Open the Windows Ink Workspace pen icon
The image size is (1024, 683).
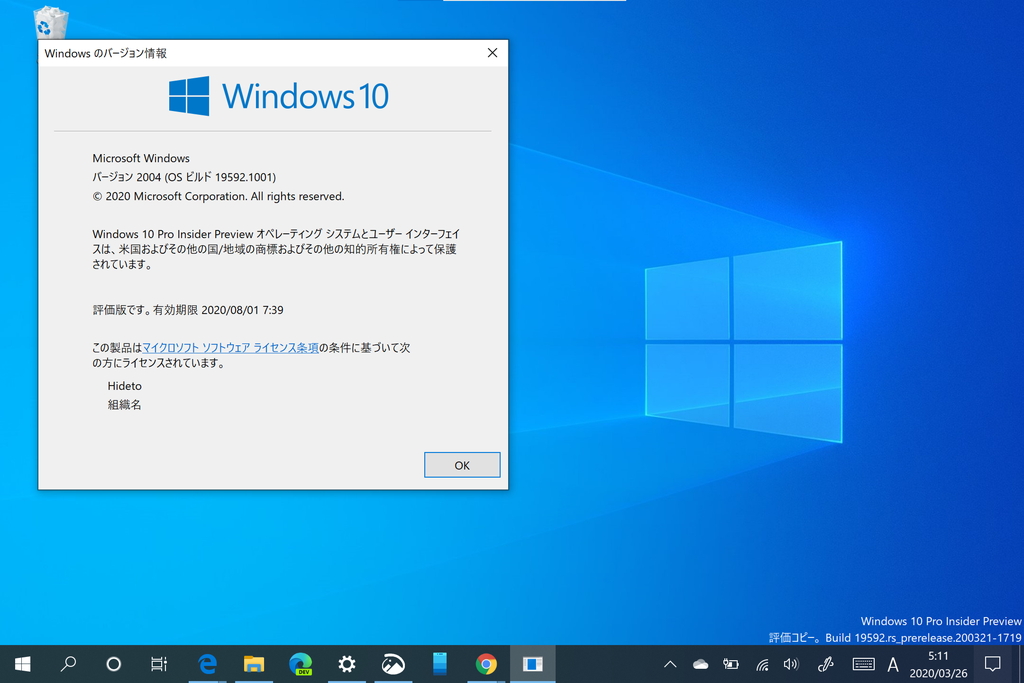coord(825,663)
